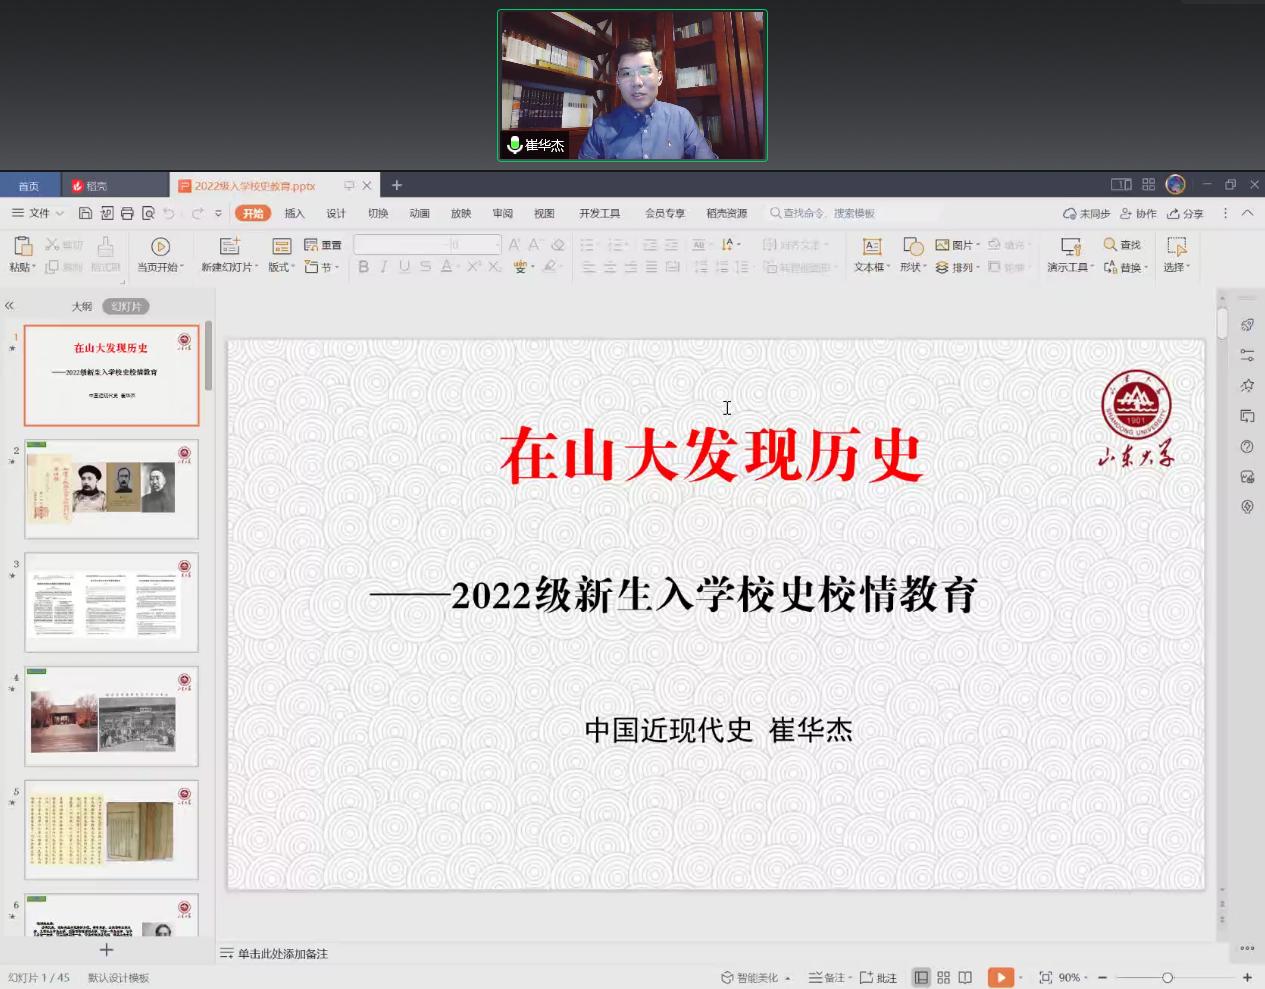Screen dimensions: 1265x989
Task: Click the New Slide (新建幻灯片) icon
Action: coord(230,247)
